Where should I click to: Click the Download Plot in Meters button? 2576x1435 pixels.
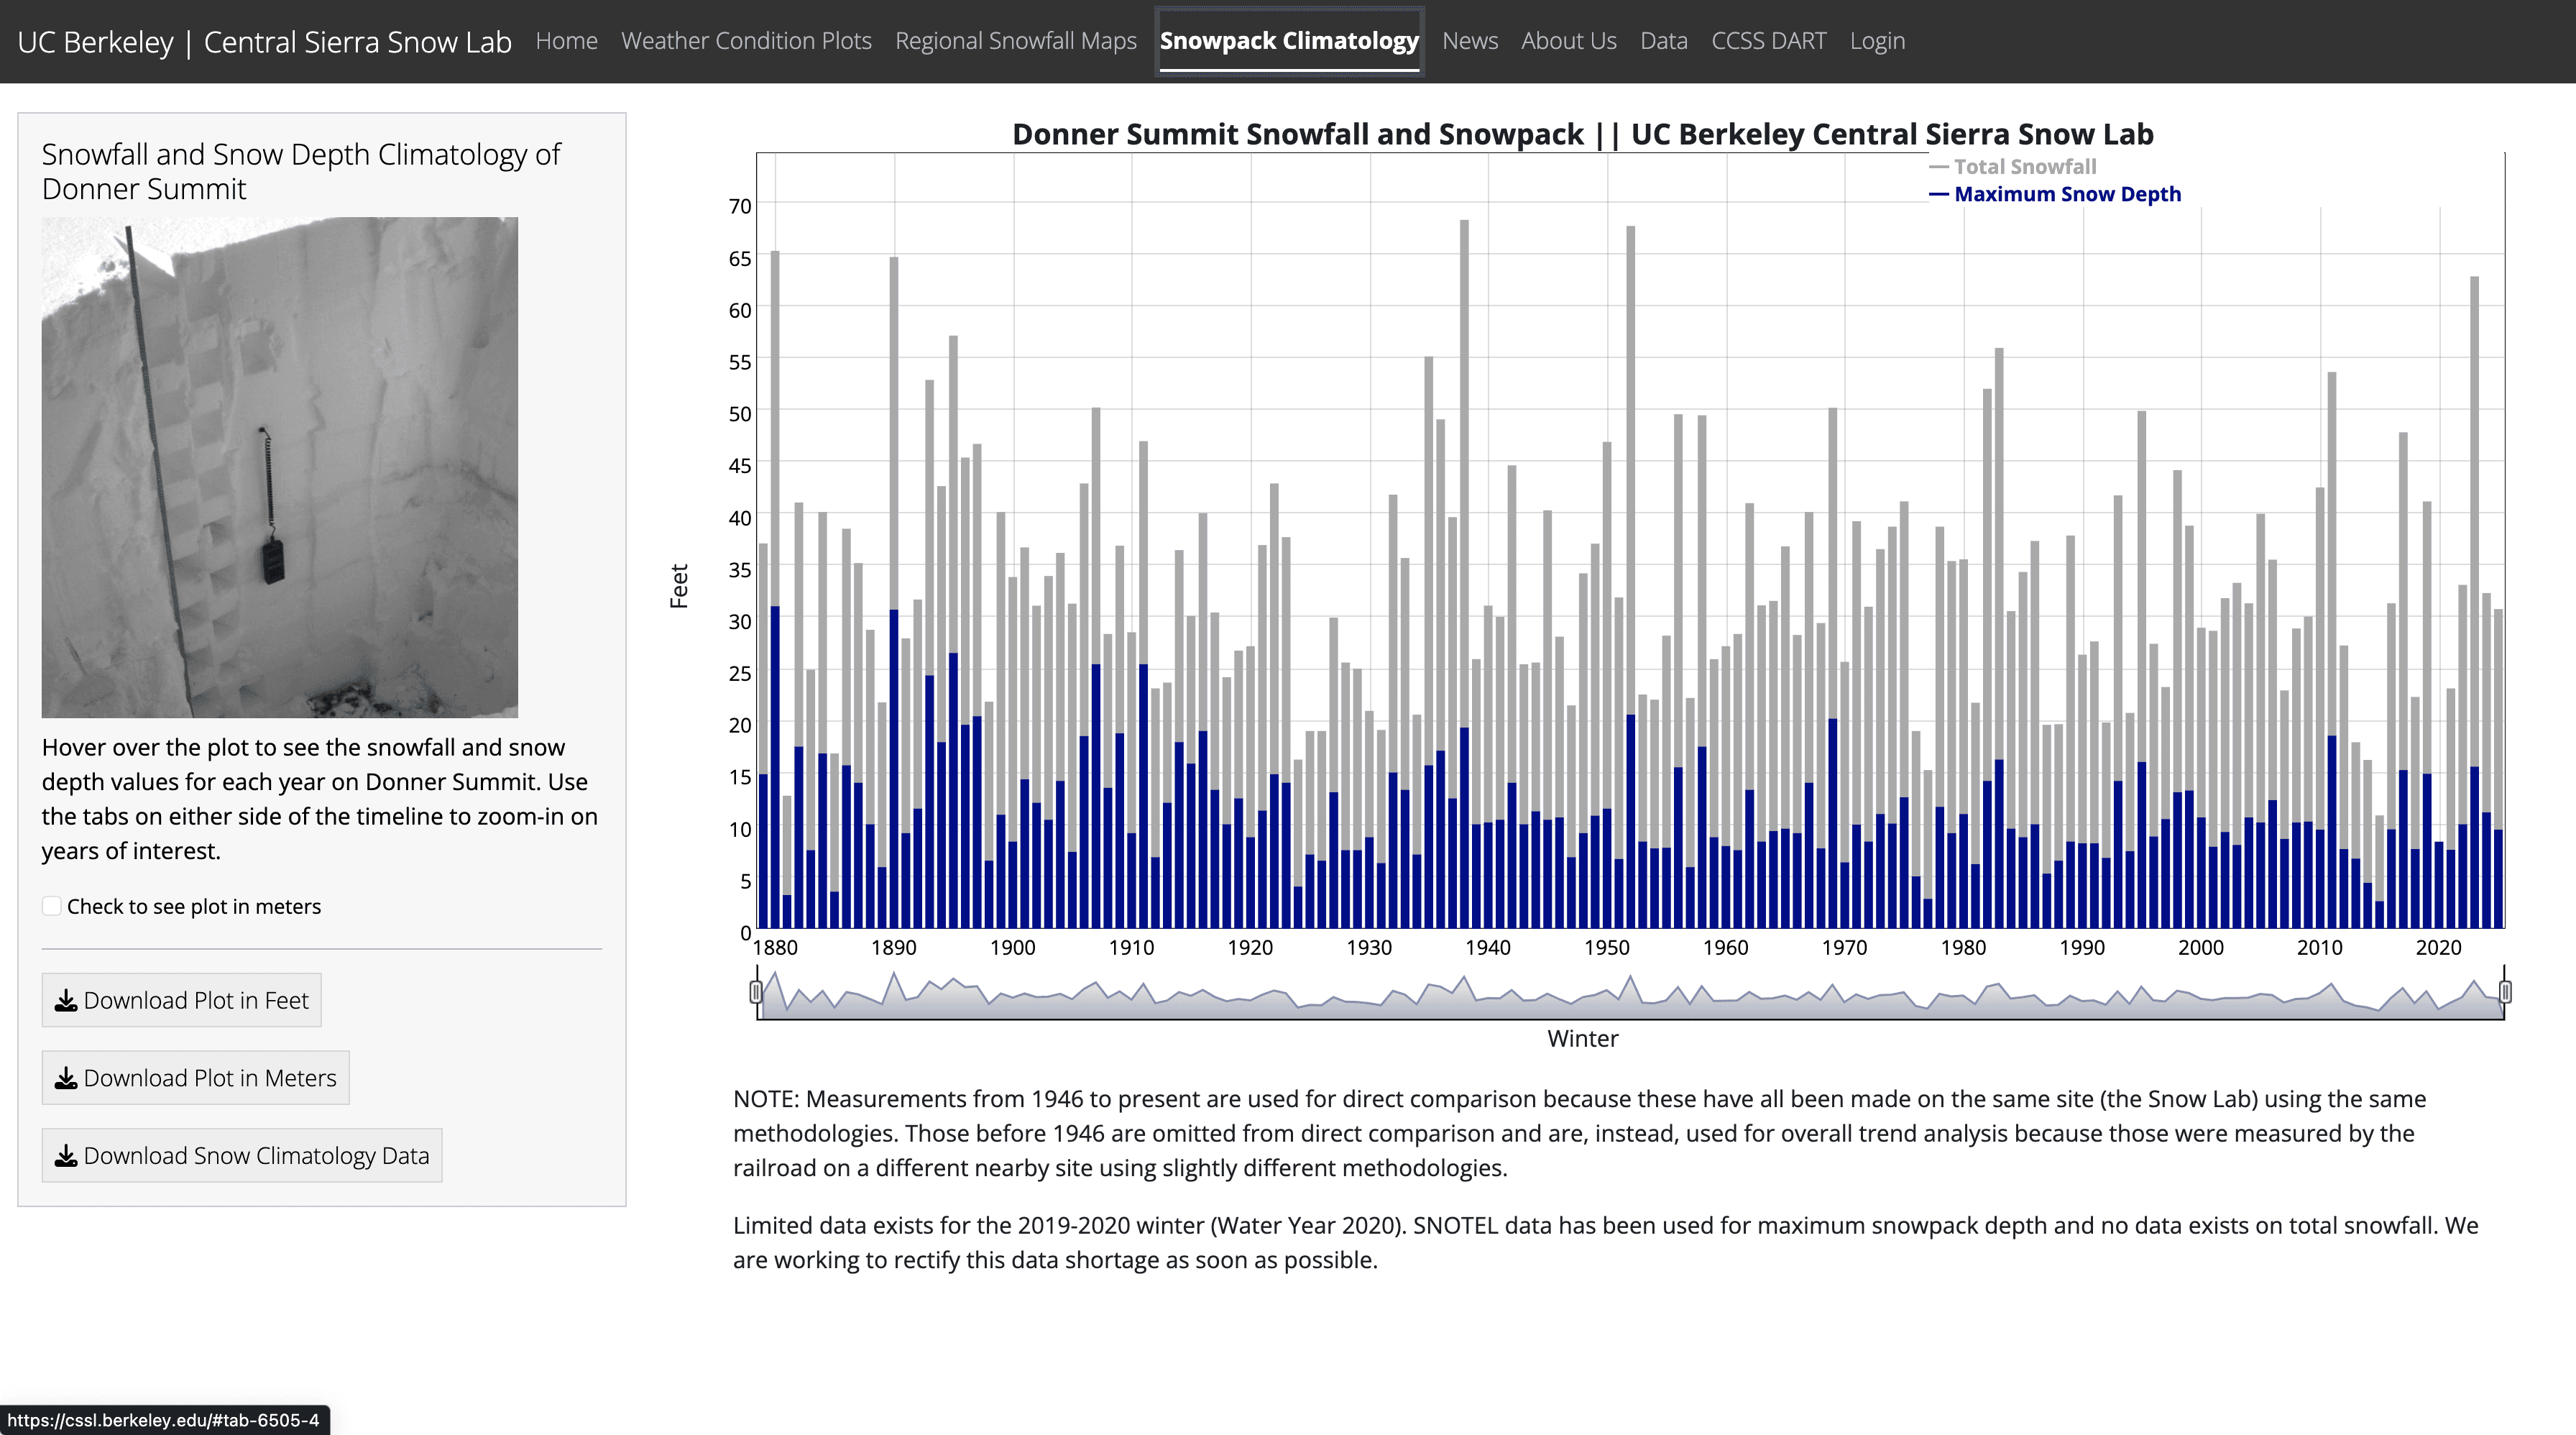coord(210,1078)
